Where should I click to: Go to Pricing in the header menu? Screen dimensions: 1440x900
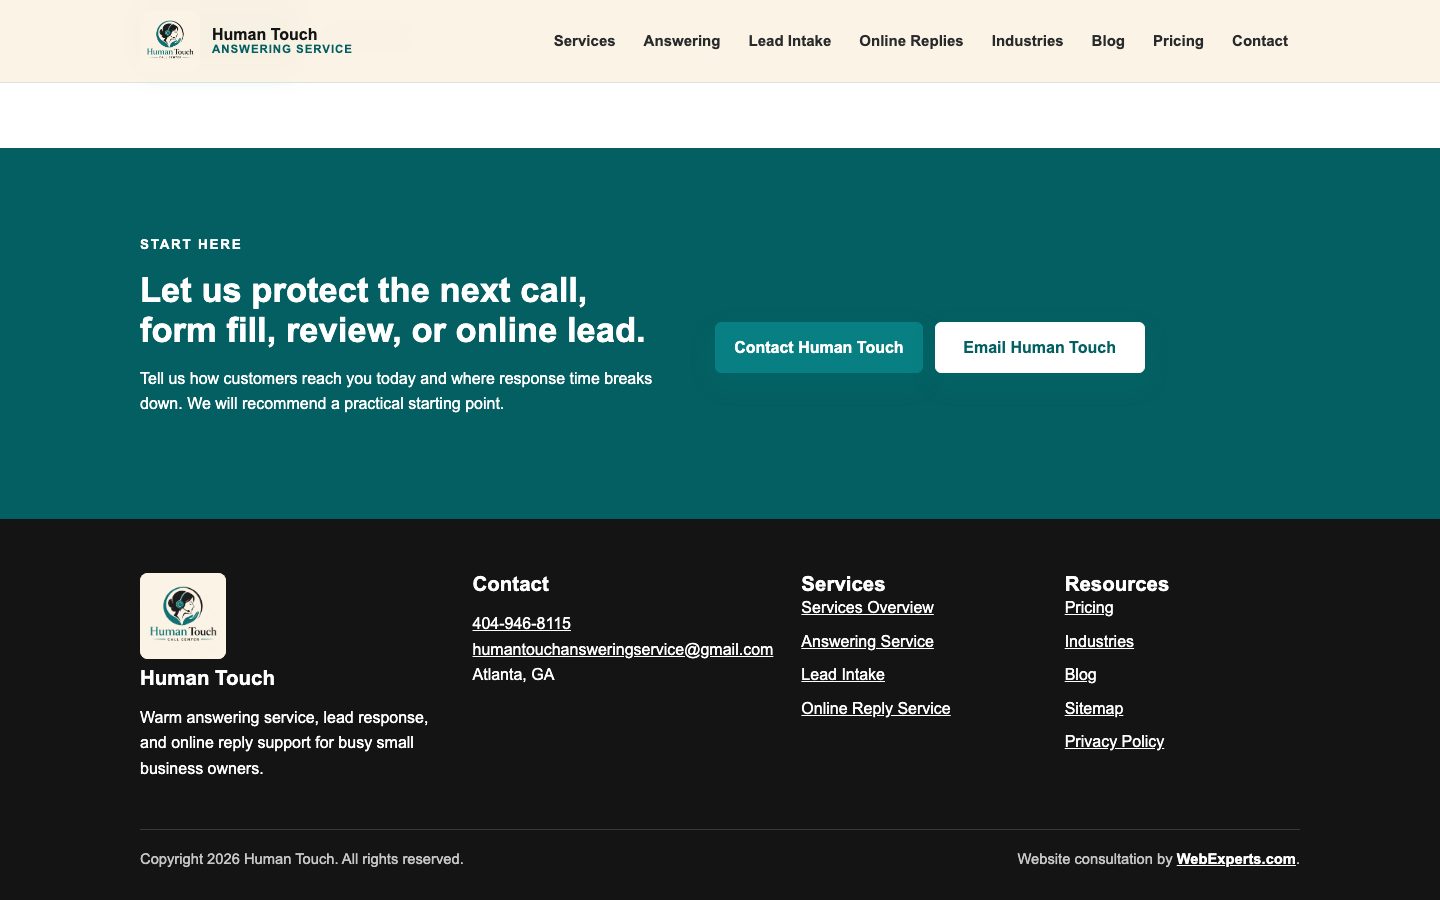tap(1178, 41)
